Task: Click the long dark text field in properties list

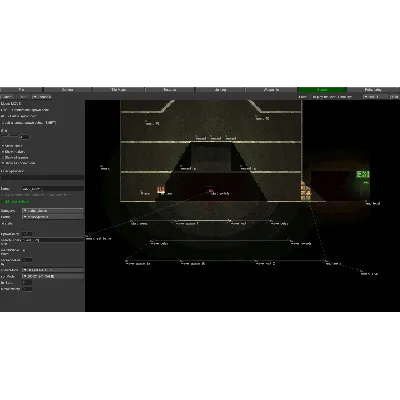Action: point(53,240)
